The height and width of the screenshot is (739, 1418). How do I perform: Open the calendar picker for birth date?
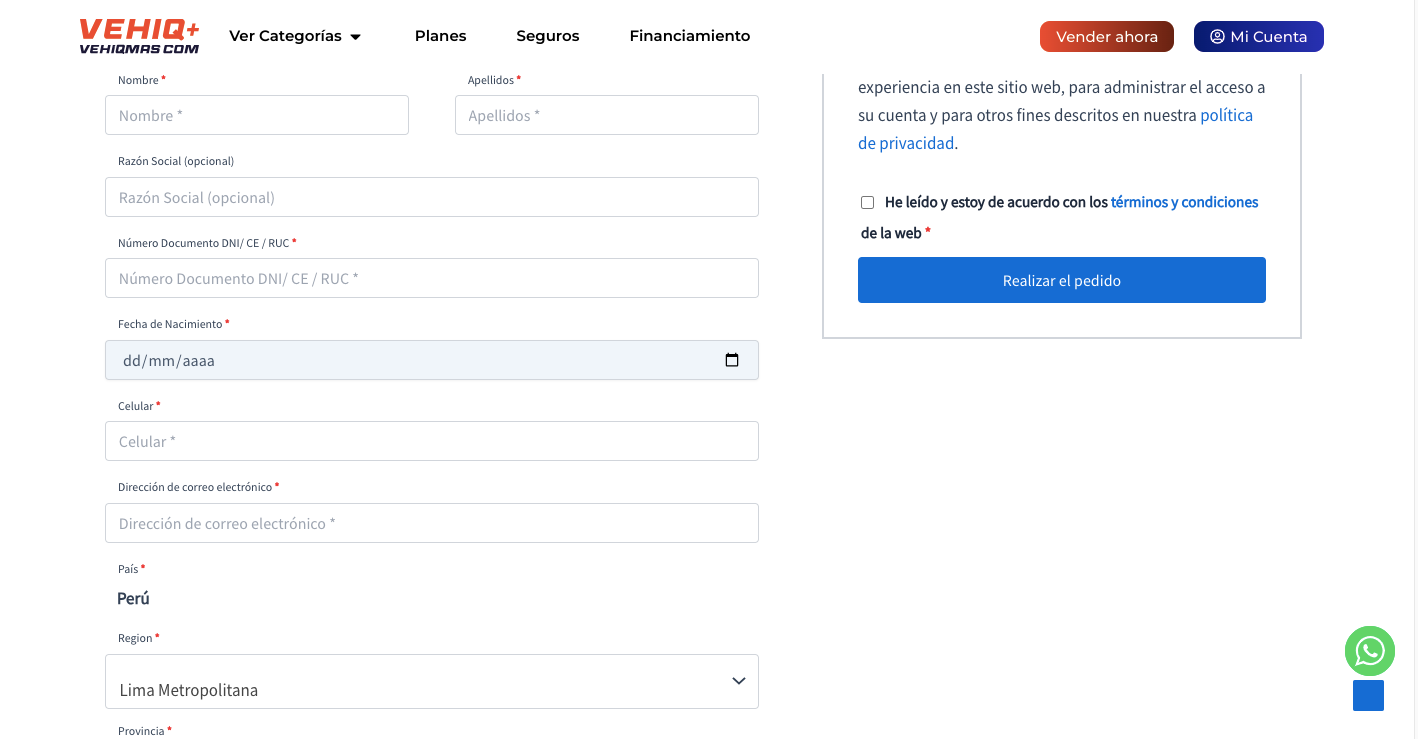coord(732,360)
